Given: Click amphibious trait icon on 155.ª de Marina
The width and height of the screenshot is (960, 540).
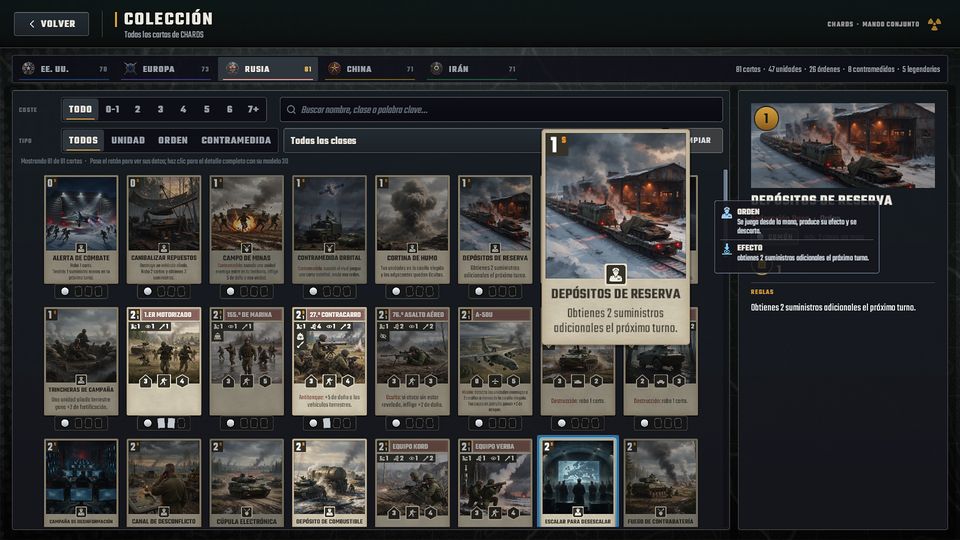Looking at the screenshot, I should tap(218, 336).
